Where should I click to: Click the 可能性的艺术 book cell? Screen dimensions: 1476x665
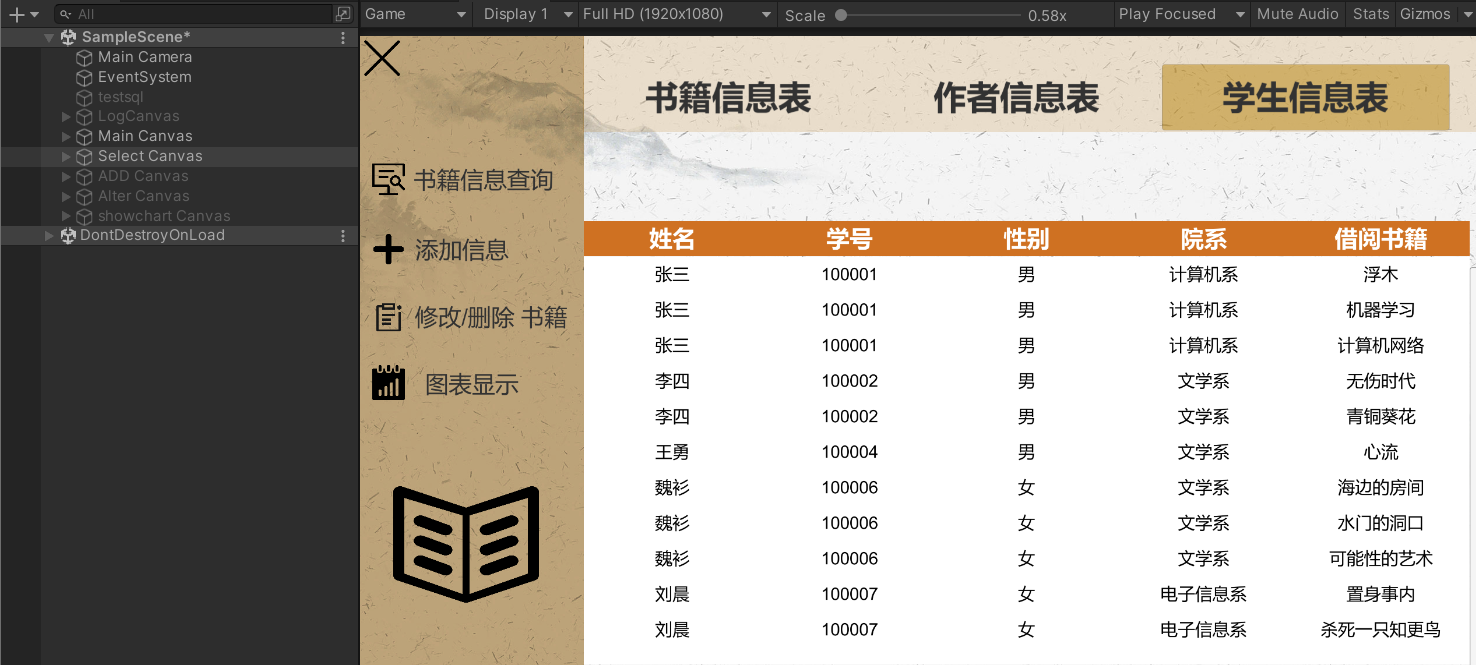click(x=1381, y=559)
